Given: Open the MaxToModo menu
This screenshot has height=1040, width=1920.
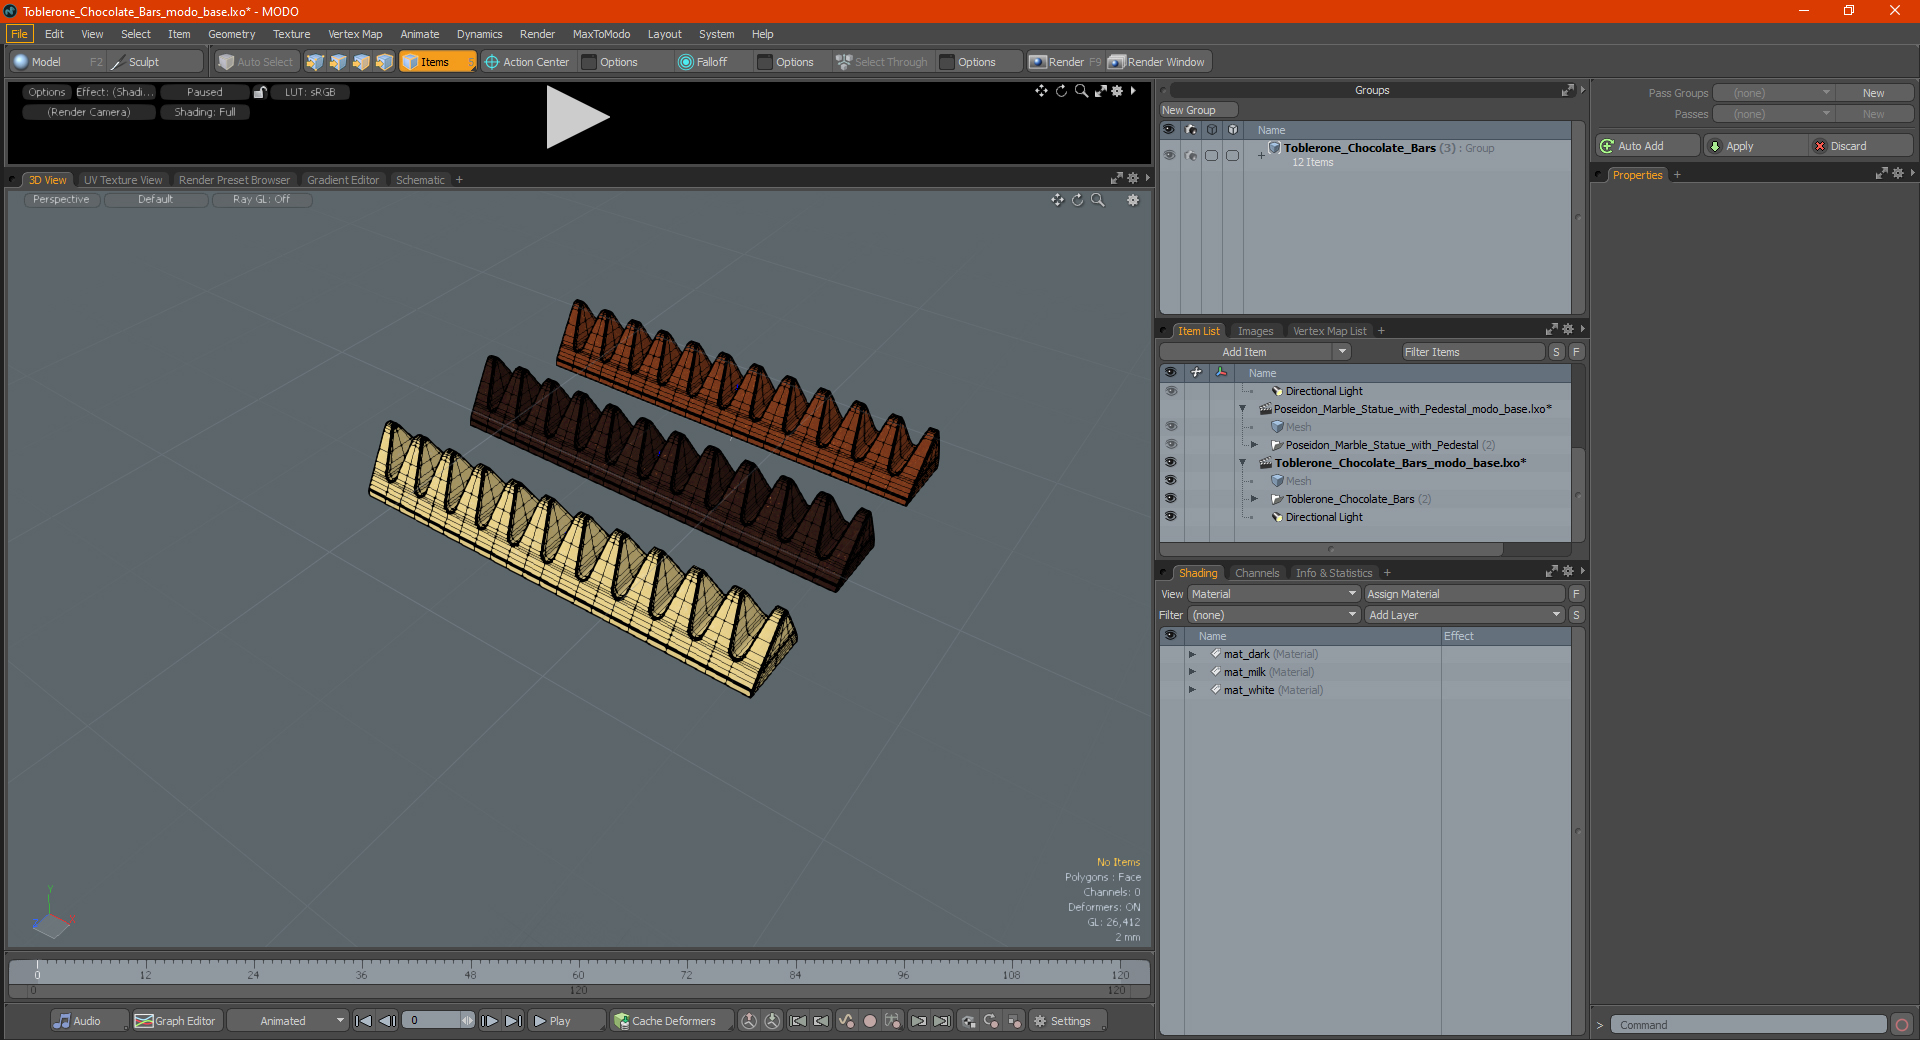Looking at the screenshot, I should click(x=601, y=34).
